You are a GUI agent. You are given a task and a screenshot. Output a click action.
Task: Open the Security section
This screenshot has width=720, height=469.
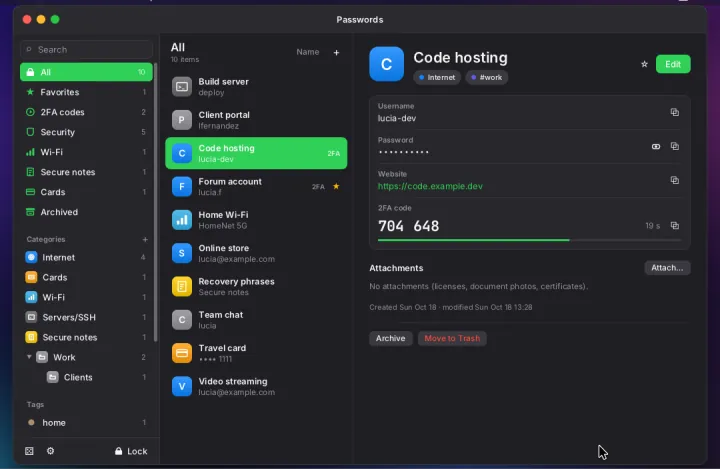pos(86,132)
